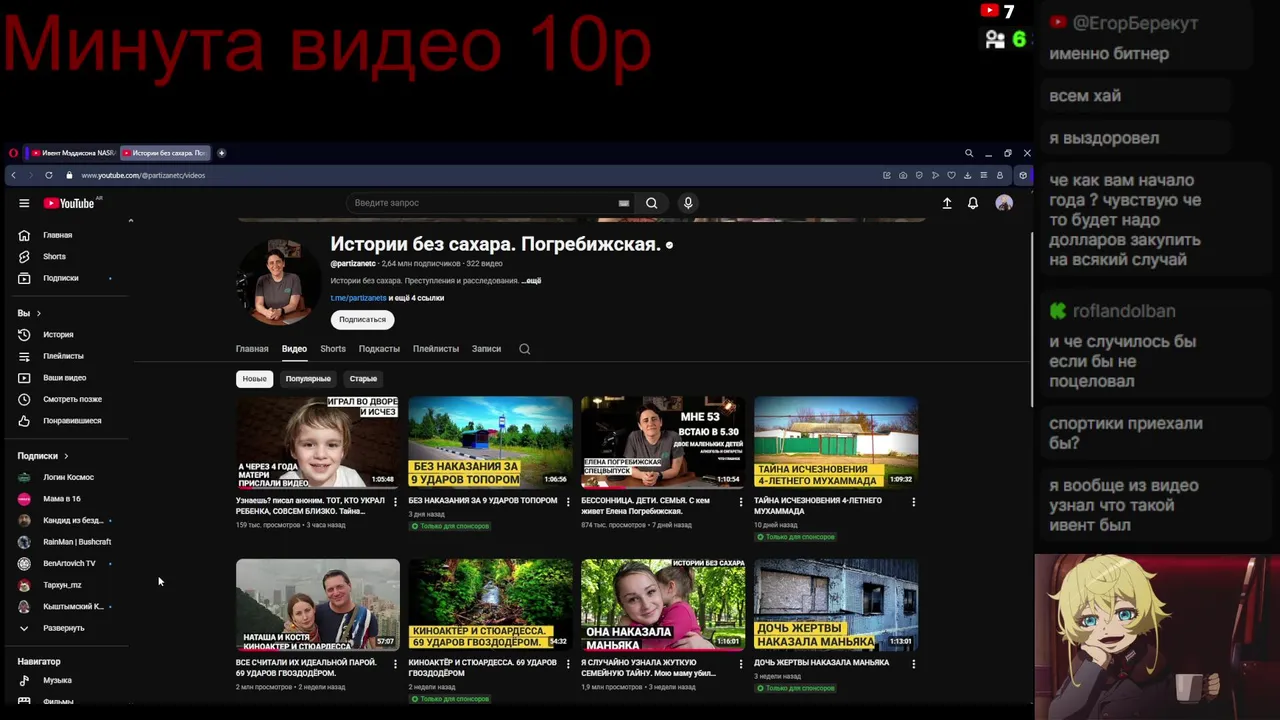Click the YouTube logo
The image size is (1280, 720).
point(70,203)
